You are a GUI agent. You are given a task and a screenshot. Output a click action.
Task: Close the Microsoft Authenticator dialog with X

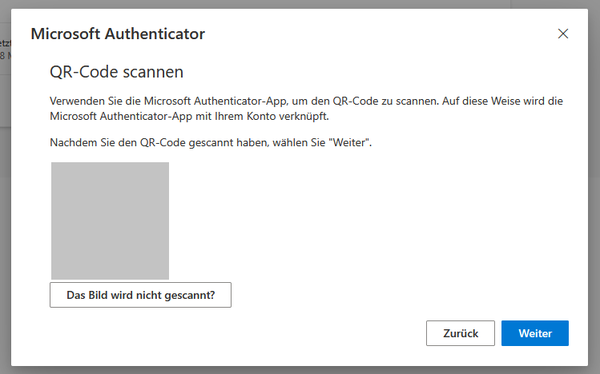[x=563, y=34]
